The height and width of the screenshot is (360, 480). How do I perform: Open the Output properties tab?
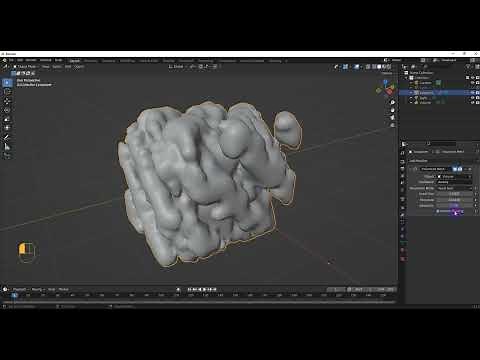point(403,169)
